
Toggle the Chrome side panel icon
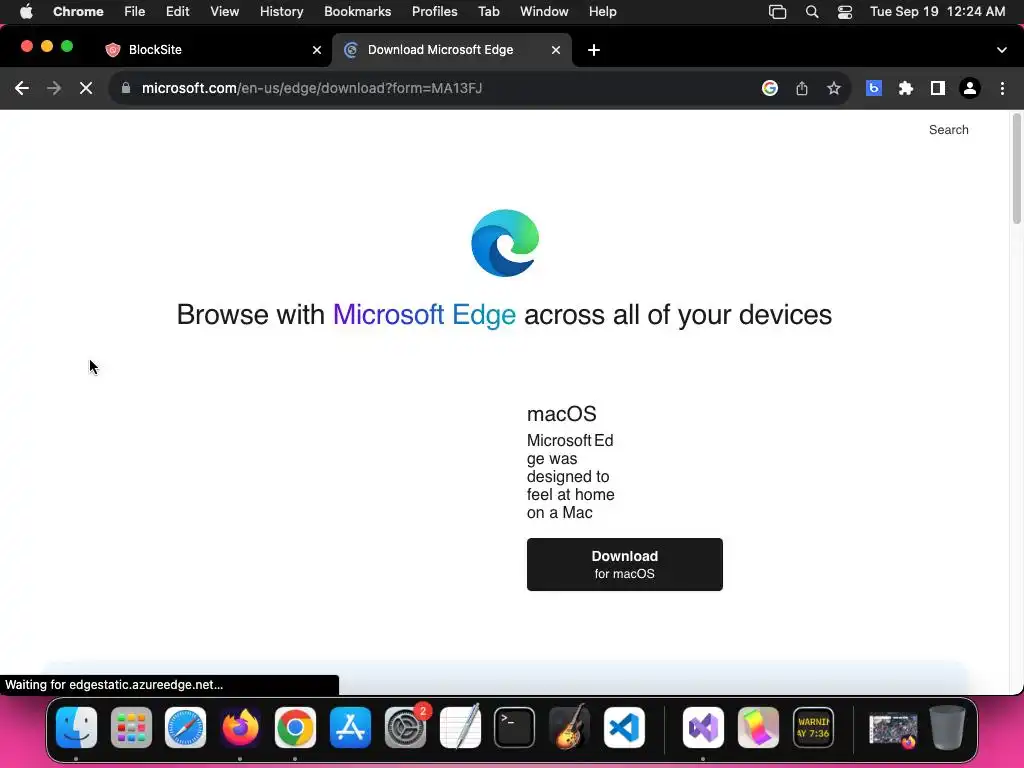(938, 88)
